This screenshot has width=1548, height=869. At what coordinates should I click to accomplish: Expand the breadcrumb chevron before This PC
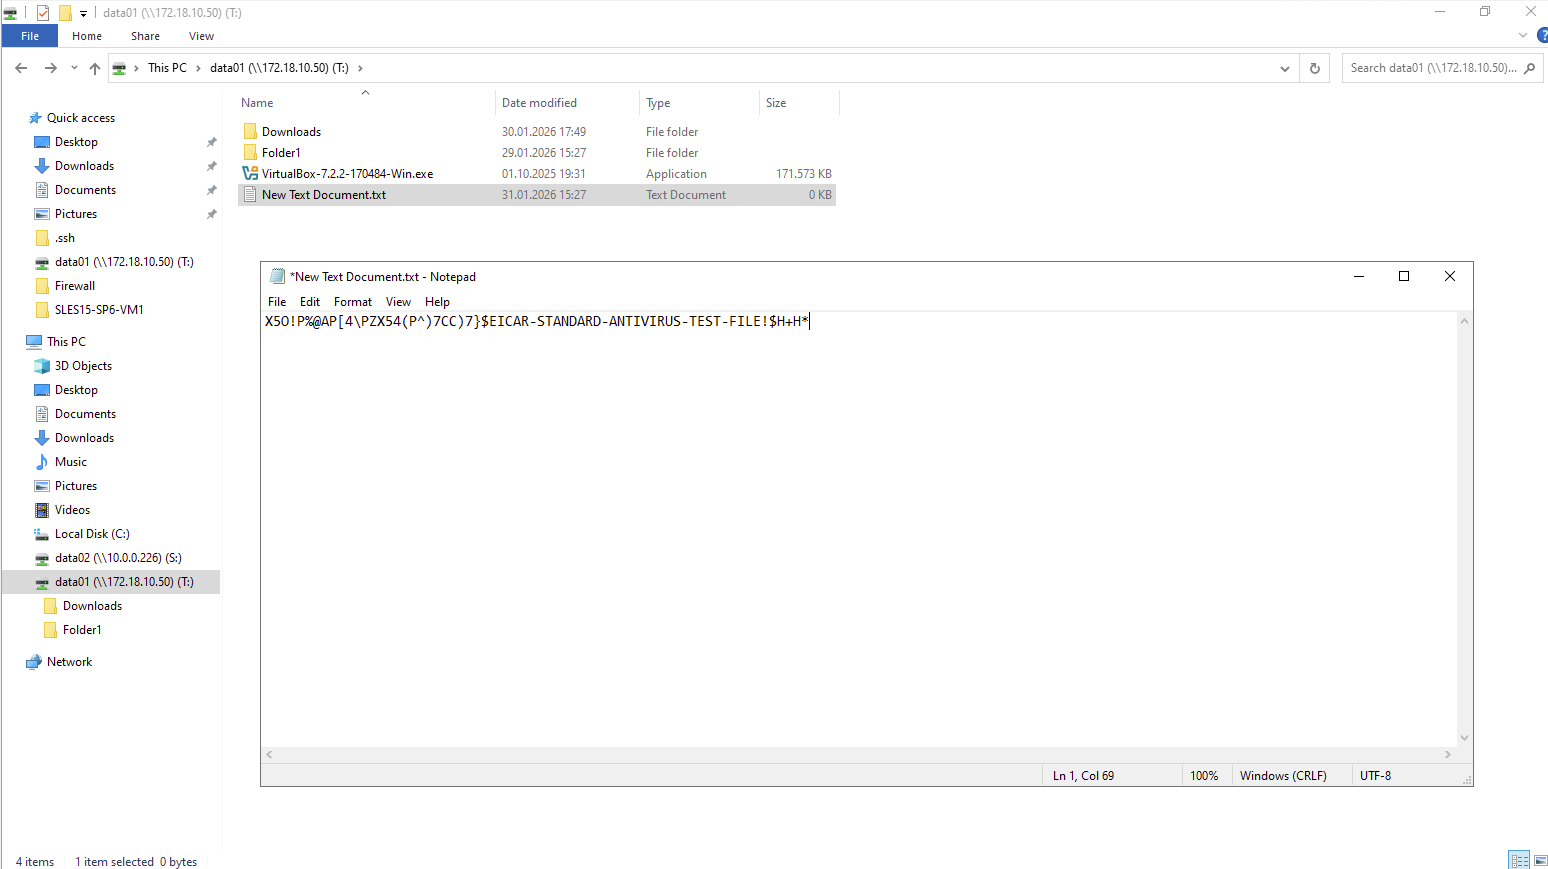point(136,68)
